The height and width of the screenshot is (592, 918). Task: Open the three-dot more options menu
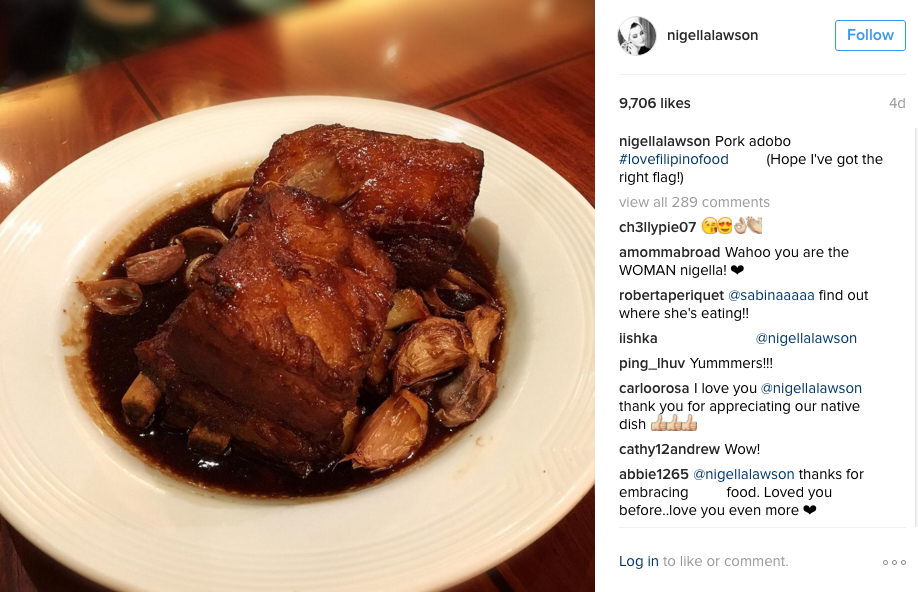point(894,562)
